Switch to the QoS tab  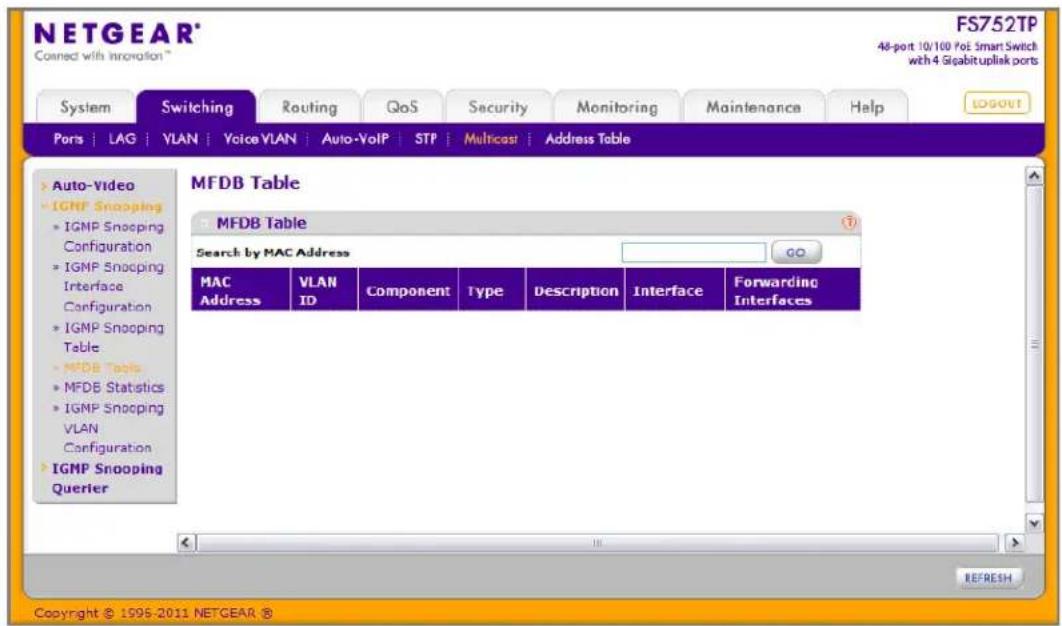coord(402,108)
